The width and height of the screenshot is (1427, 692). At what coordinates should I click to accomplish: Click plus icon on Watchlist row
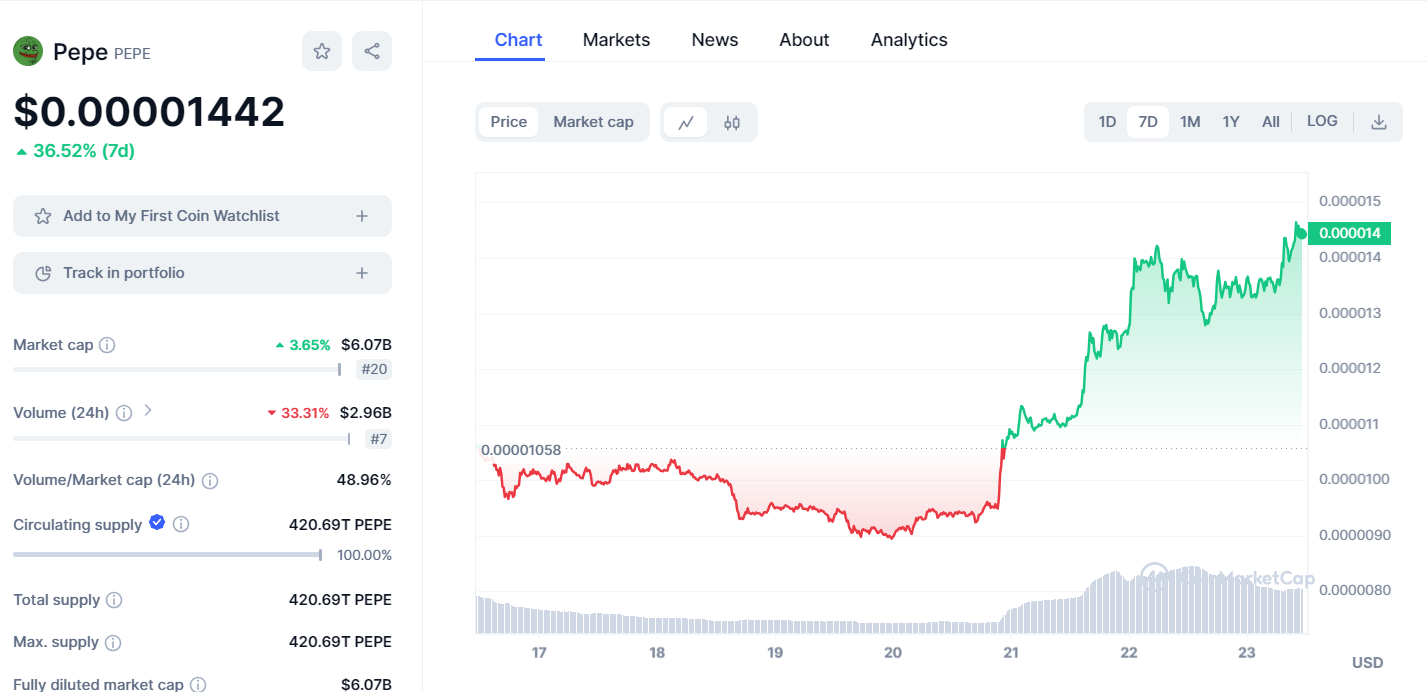362,216
